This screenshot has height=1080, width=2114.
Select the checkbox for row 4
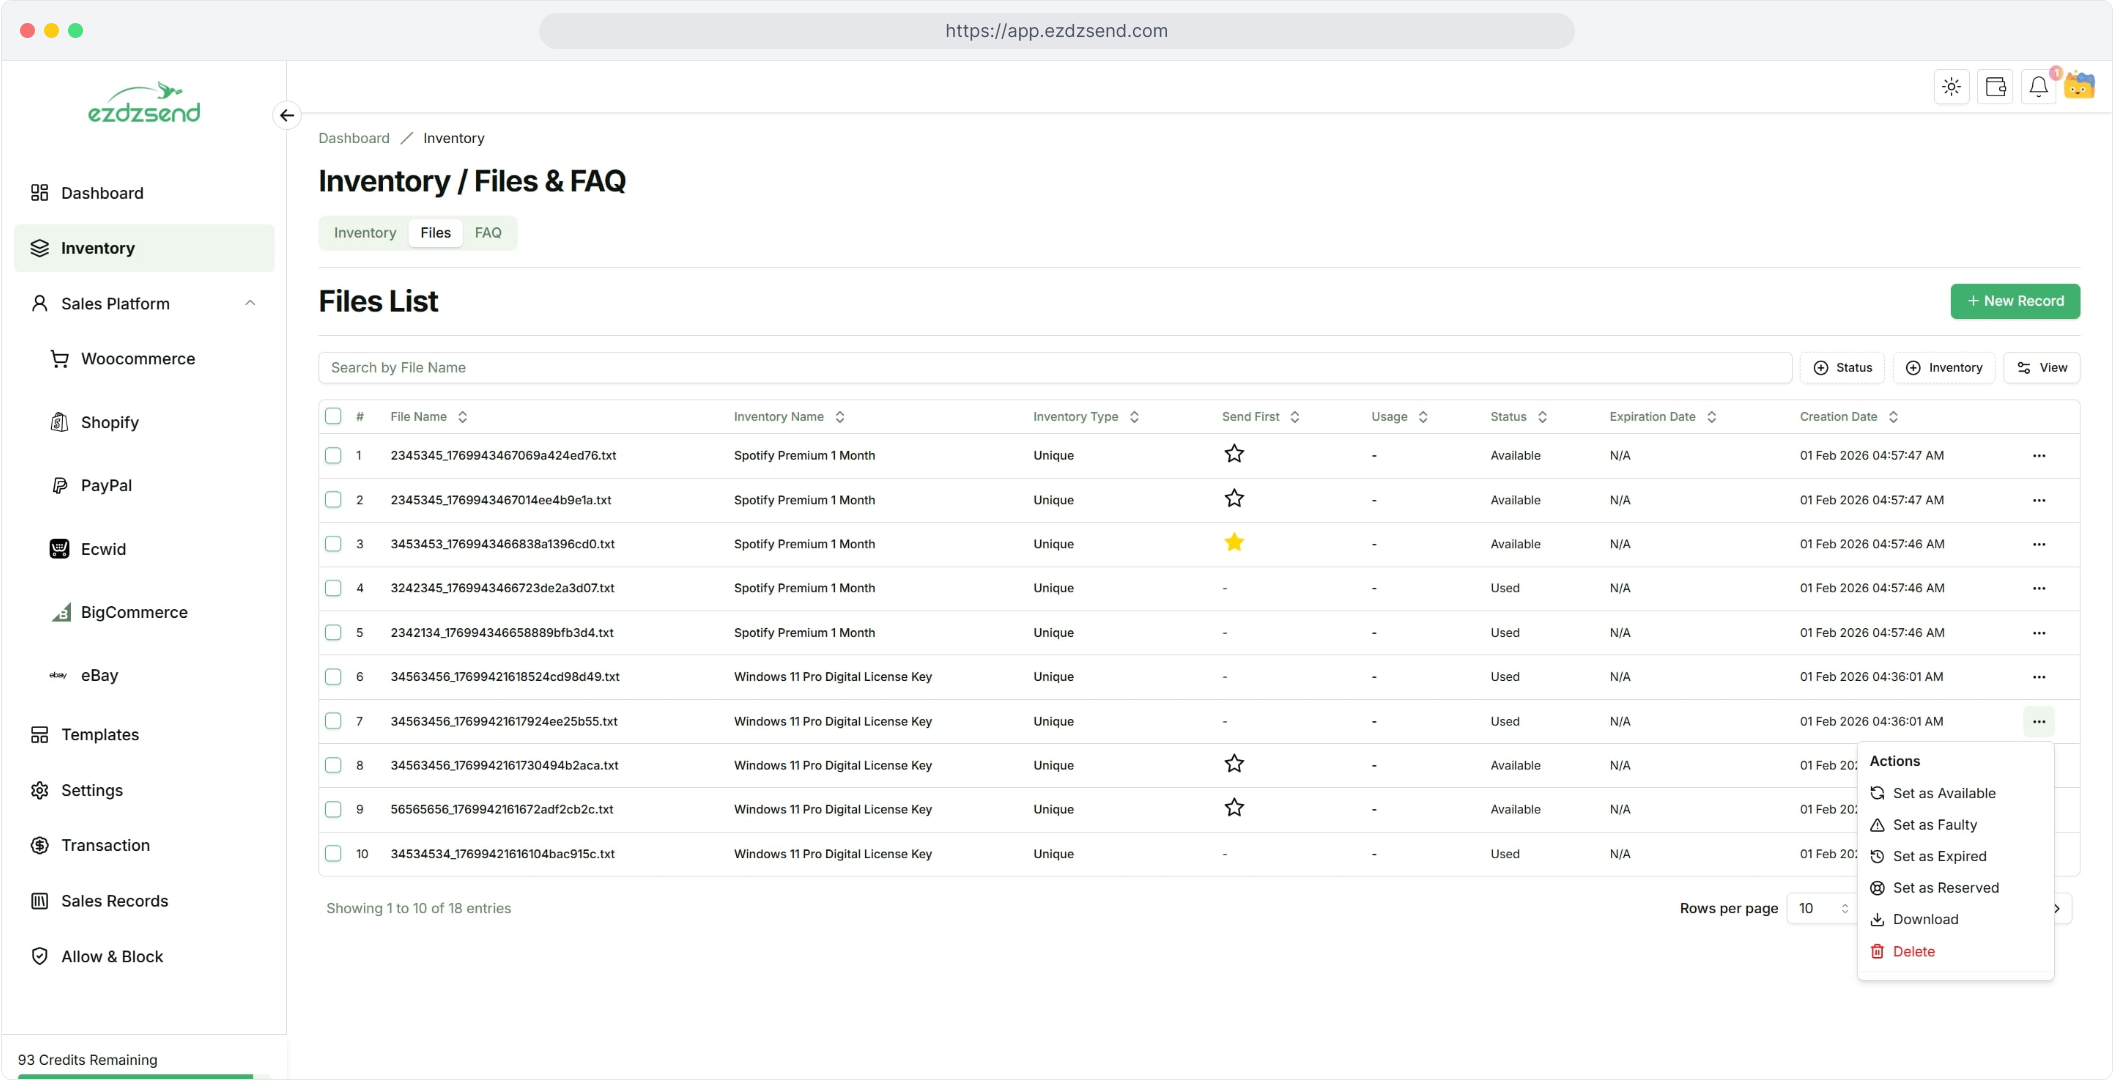[x=333, y=588]
